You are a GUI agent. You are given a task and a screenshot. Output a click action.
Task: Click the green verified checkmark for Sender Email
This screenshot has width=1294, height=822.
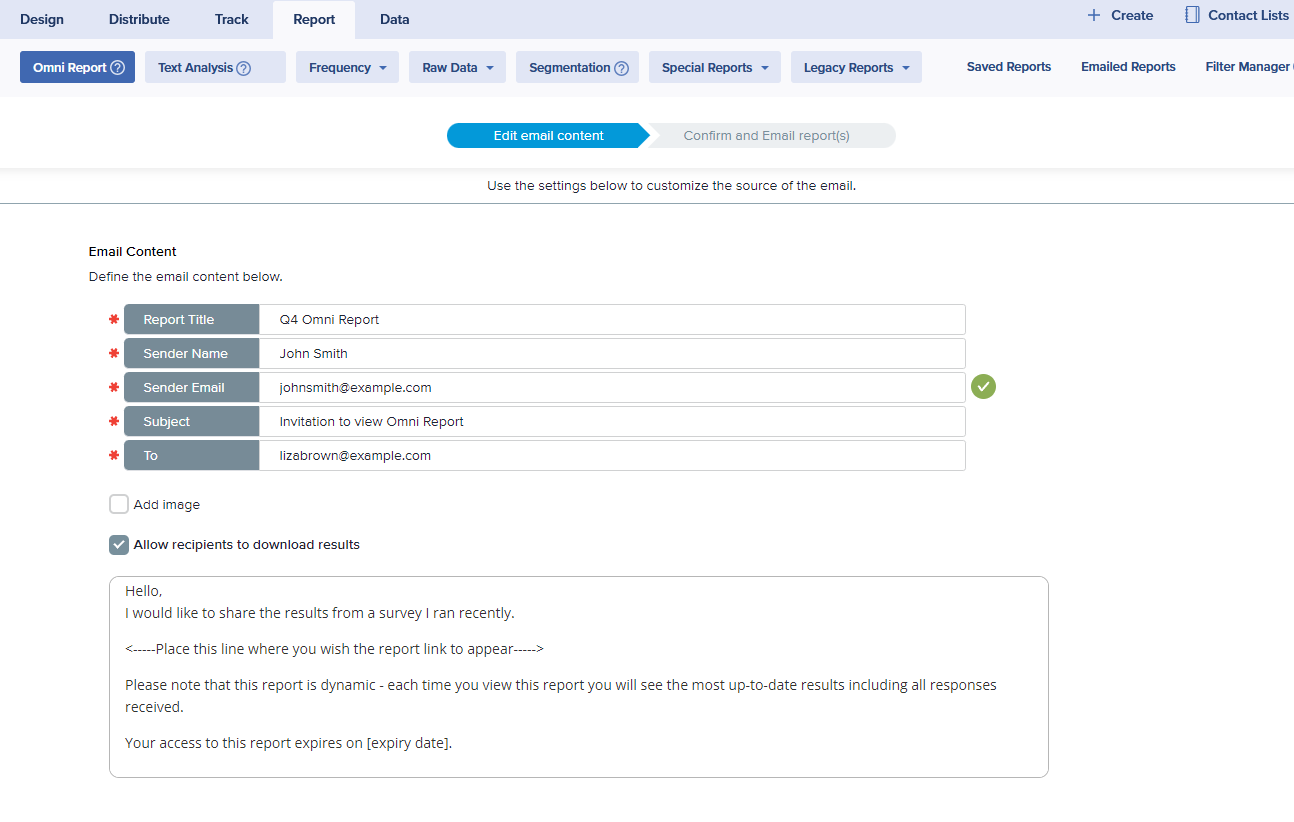[x=983, y=387]
